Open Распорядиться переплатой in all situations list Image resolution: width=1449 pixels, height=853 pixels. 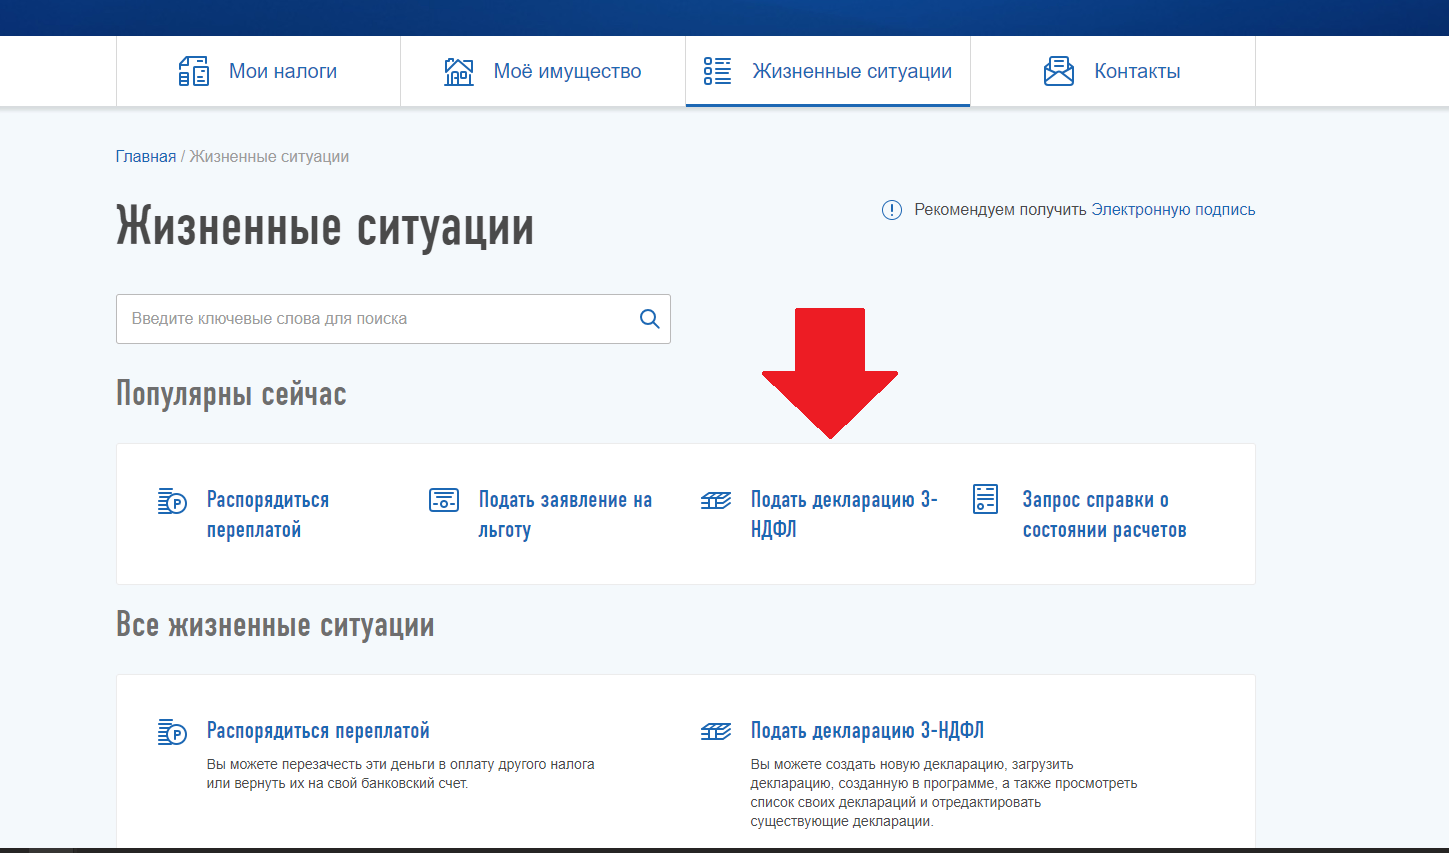pyautogui.click(x=318, y=731)
